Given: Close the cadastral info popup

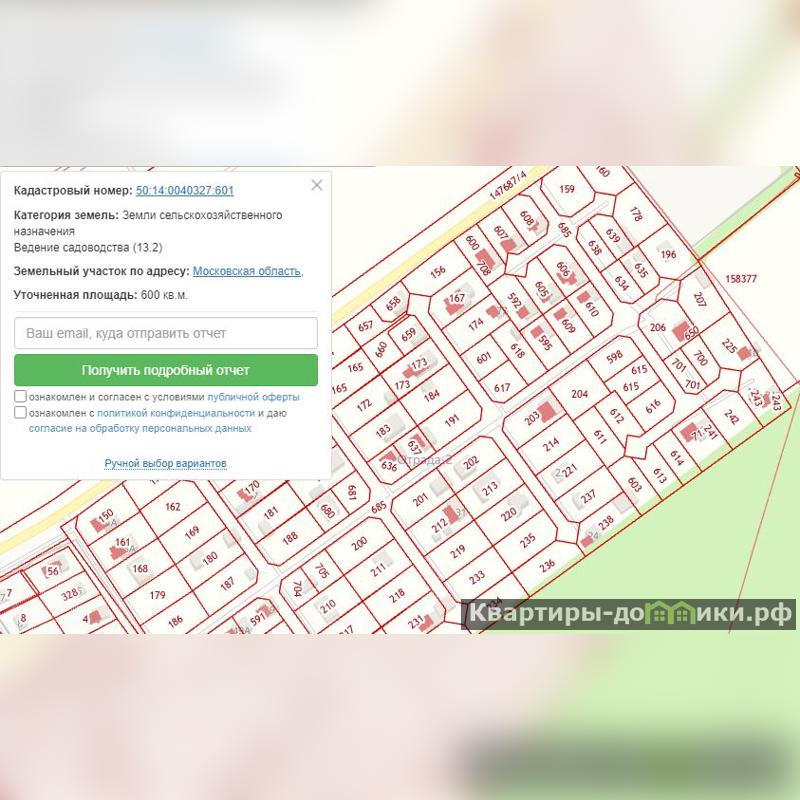Looking at the screenshot, I should [x=317, y=185].
